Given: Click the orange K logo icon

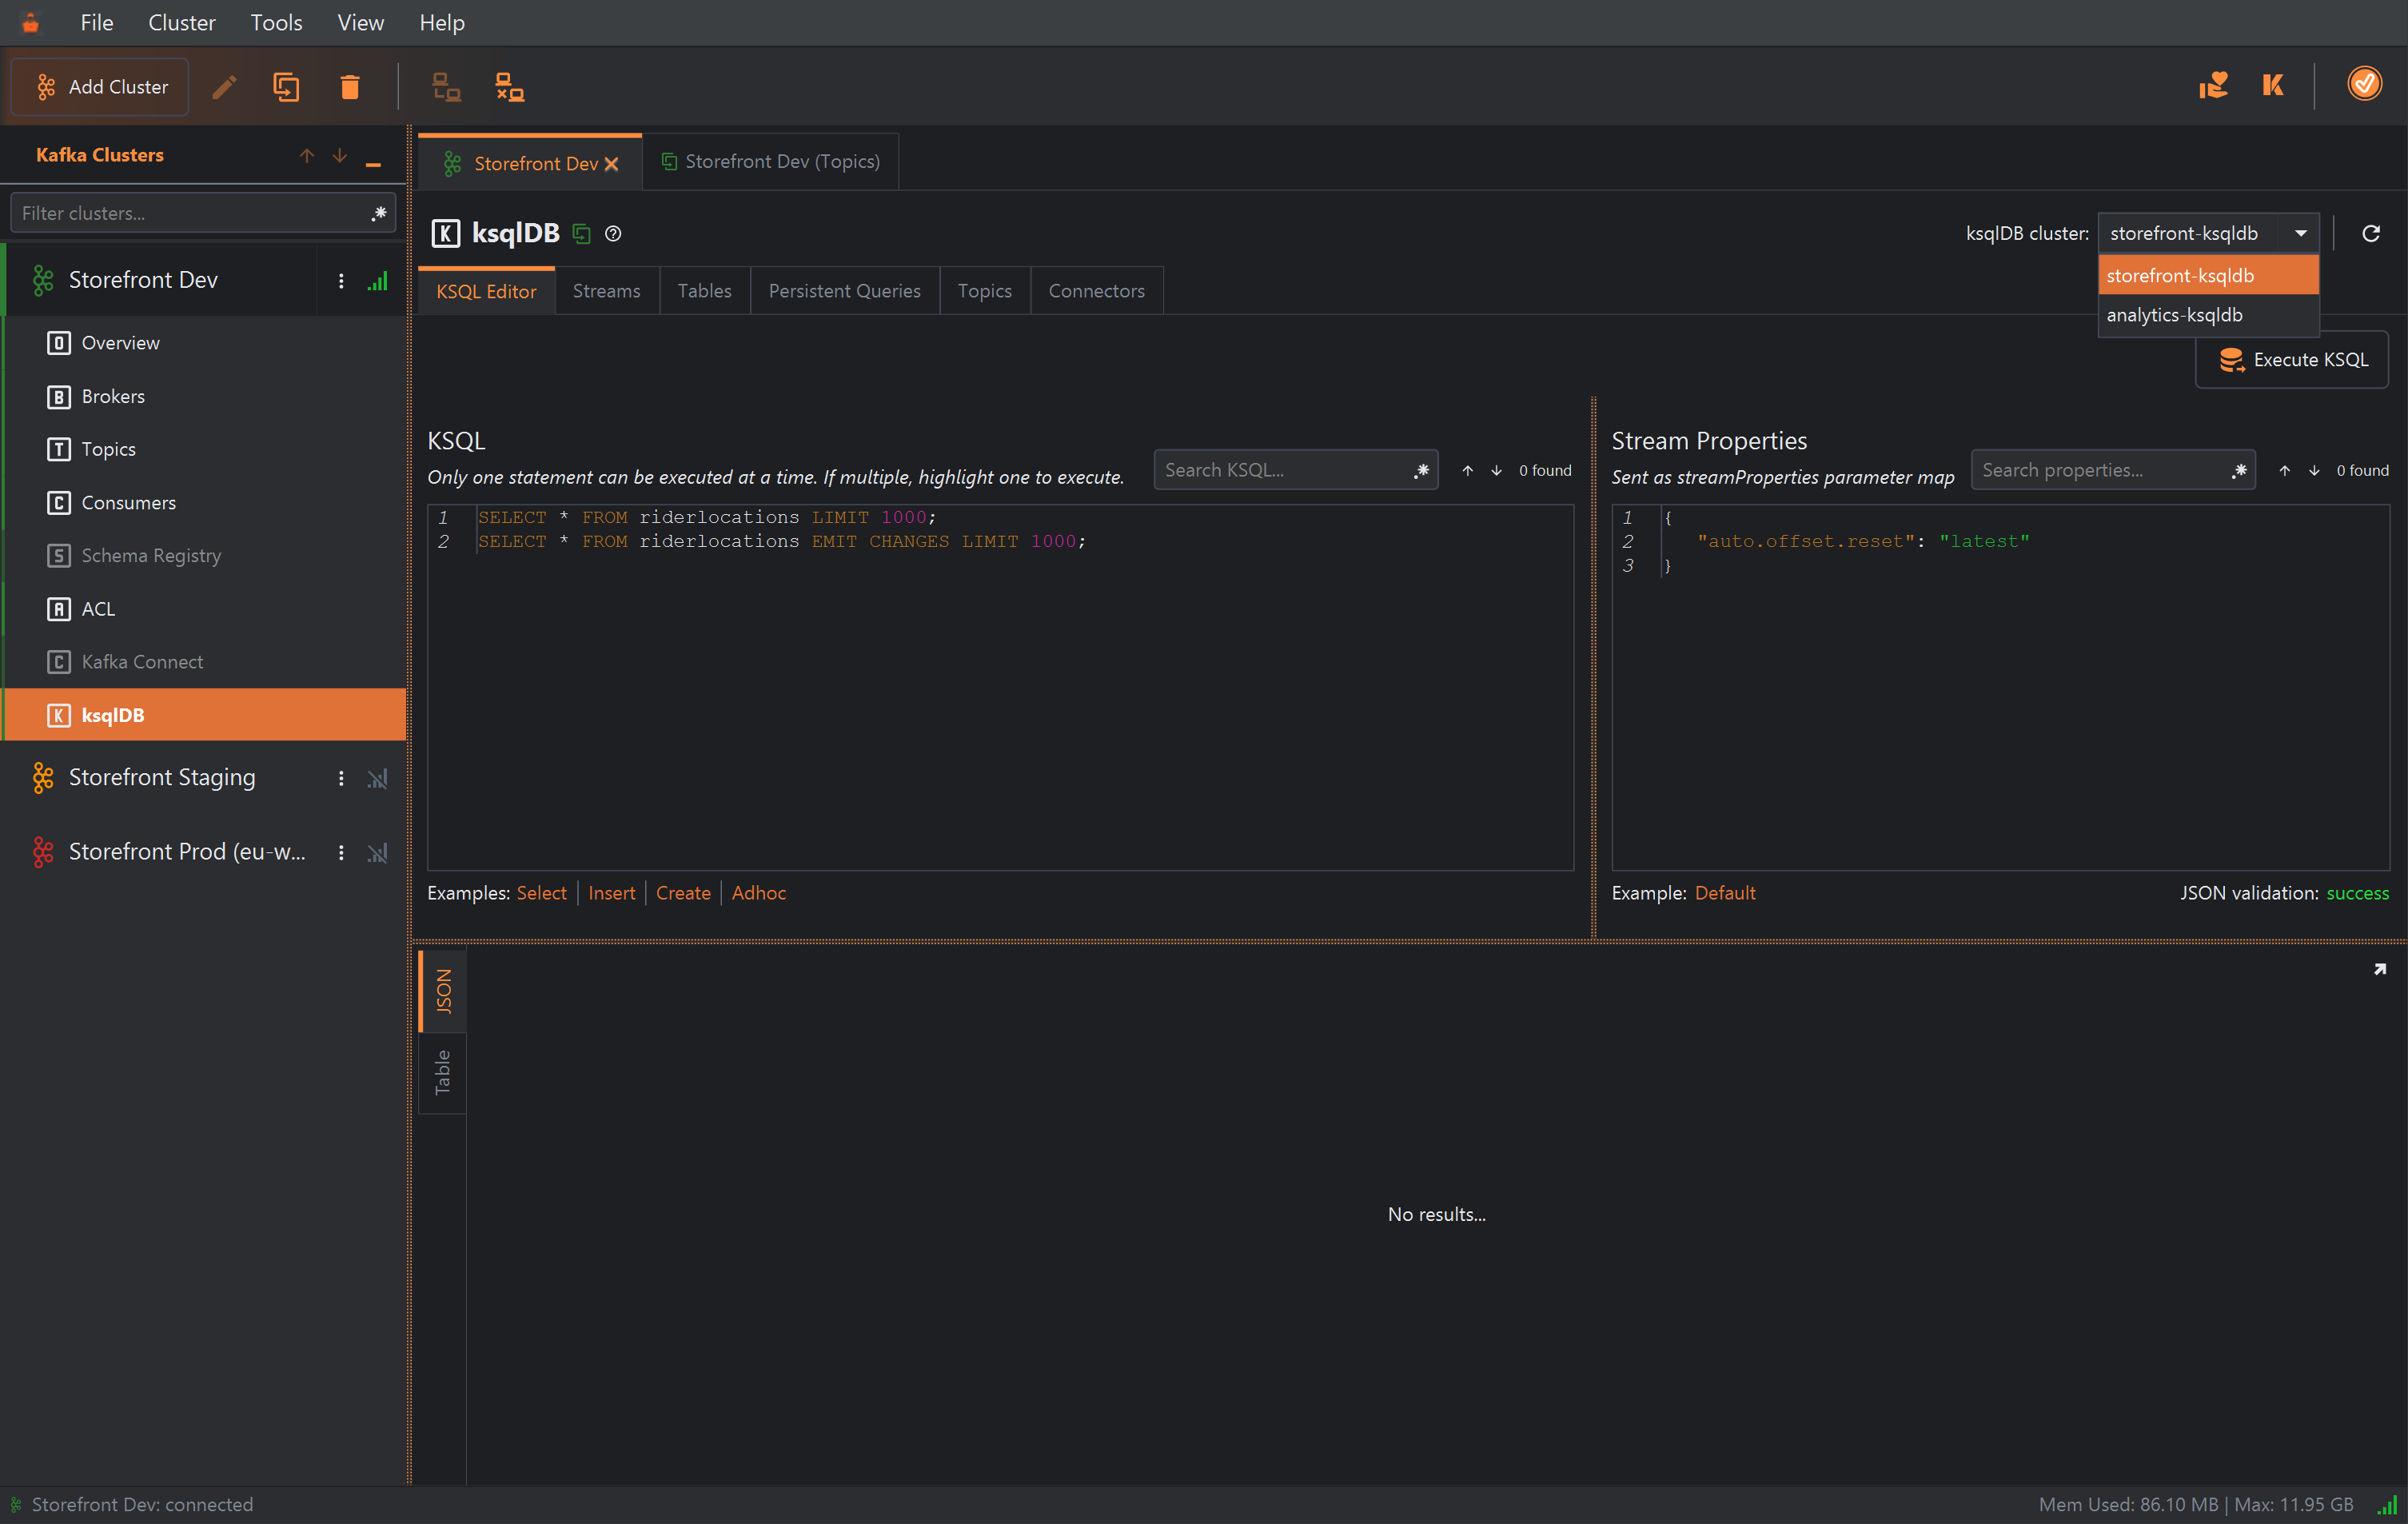Looking at the screenshot, I should (x=2273, y=85).
